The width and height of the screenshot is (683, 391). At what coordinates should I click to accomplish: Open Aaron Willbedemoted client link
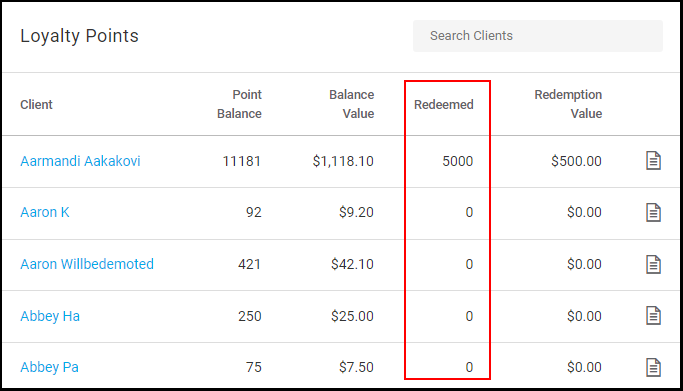coord(87,264)
